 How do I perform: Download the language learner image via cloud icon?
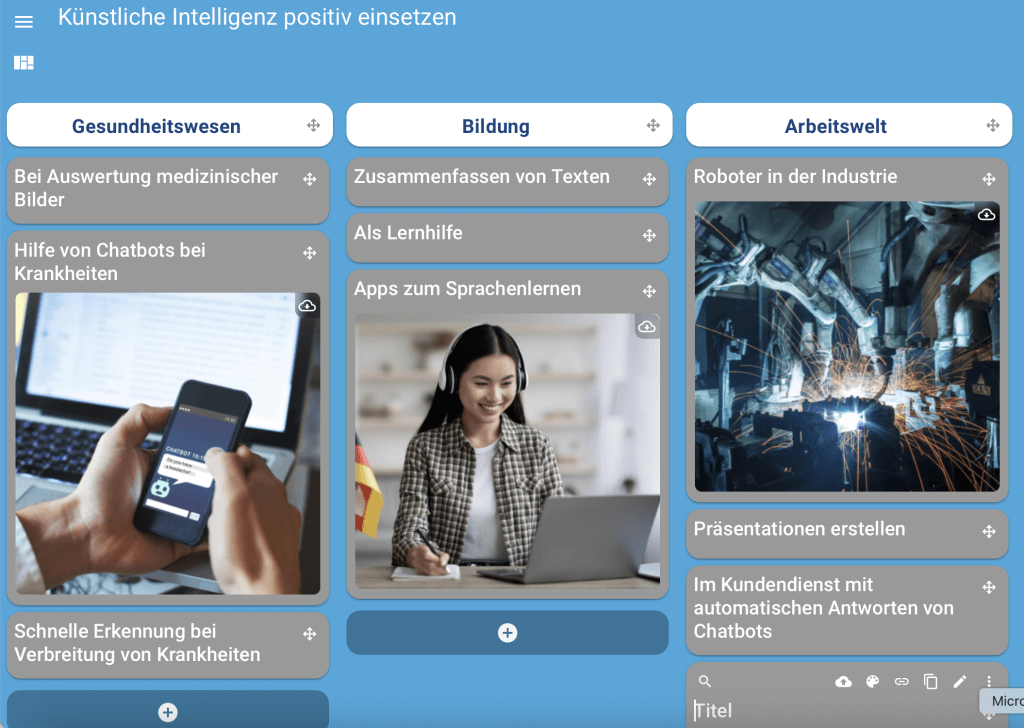[x=647, y=326]
